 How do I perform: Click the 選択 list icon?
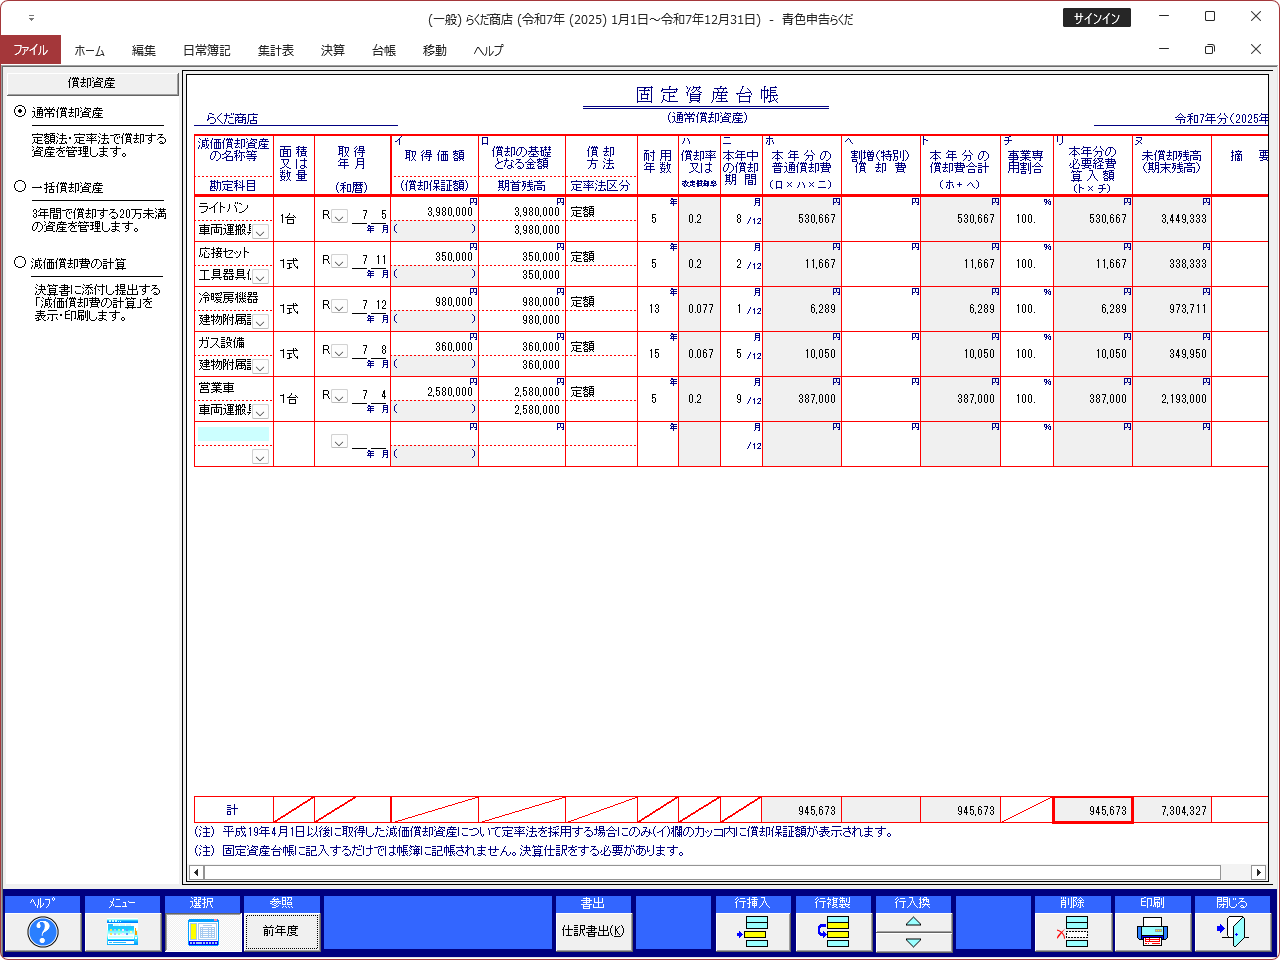[202, 931]
